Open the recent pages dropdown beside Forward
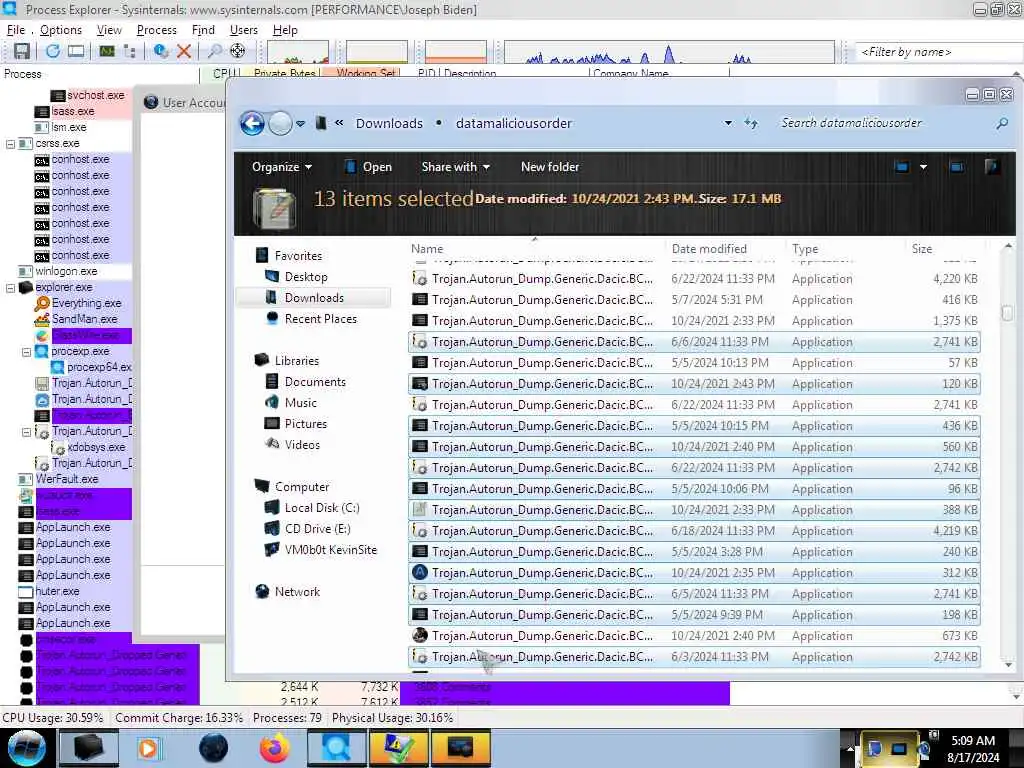Viewport: 1024px width, 768px height. point(300,123)
